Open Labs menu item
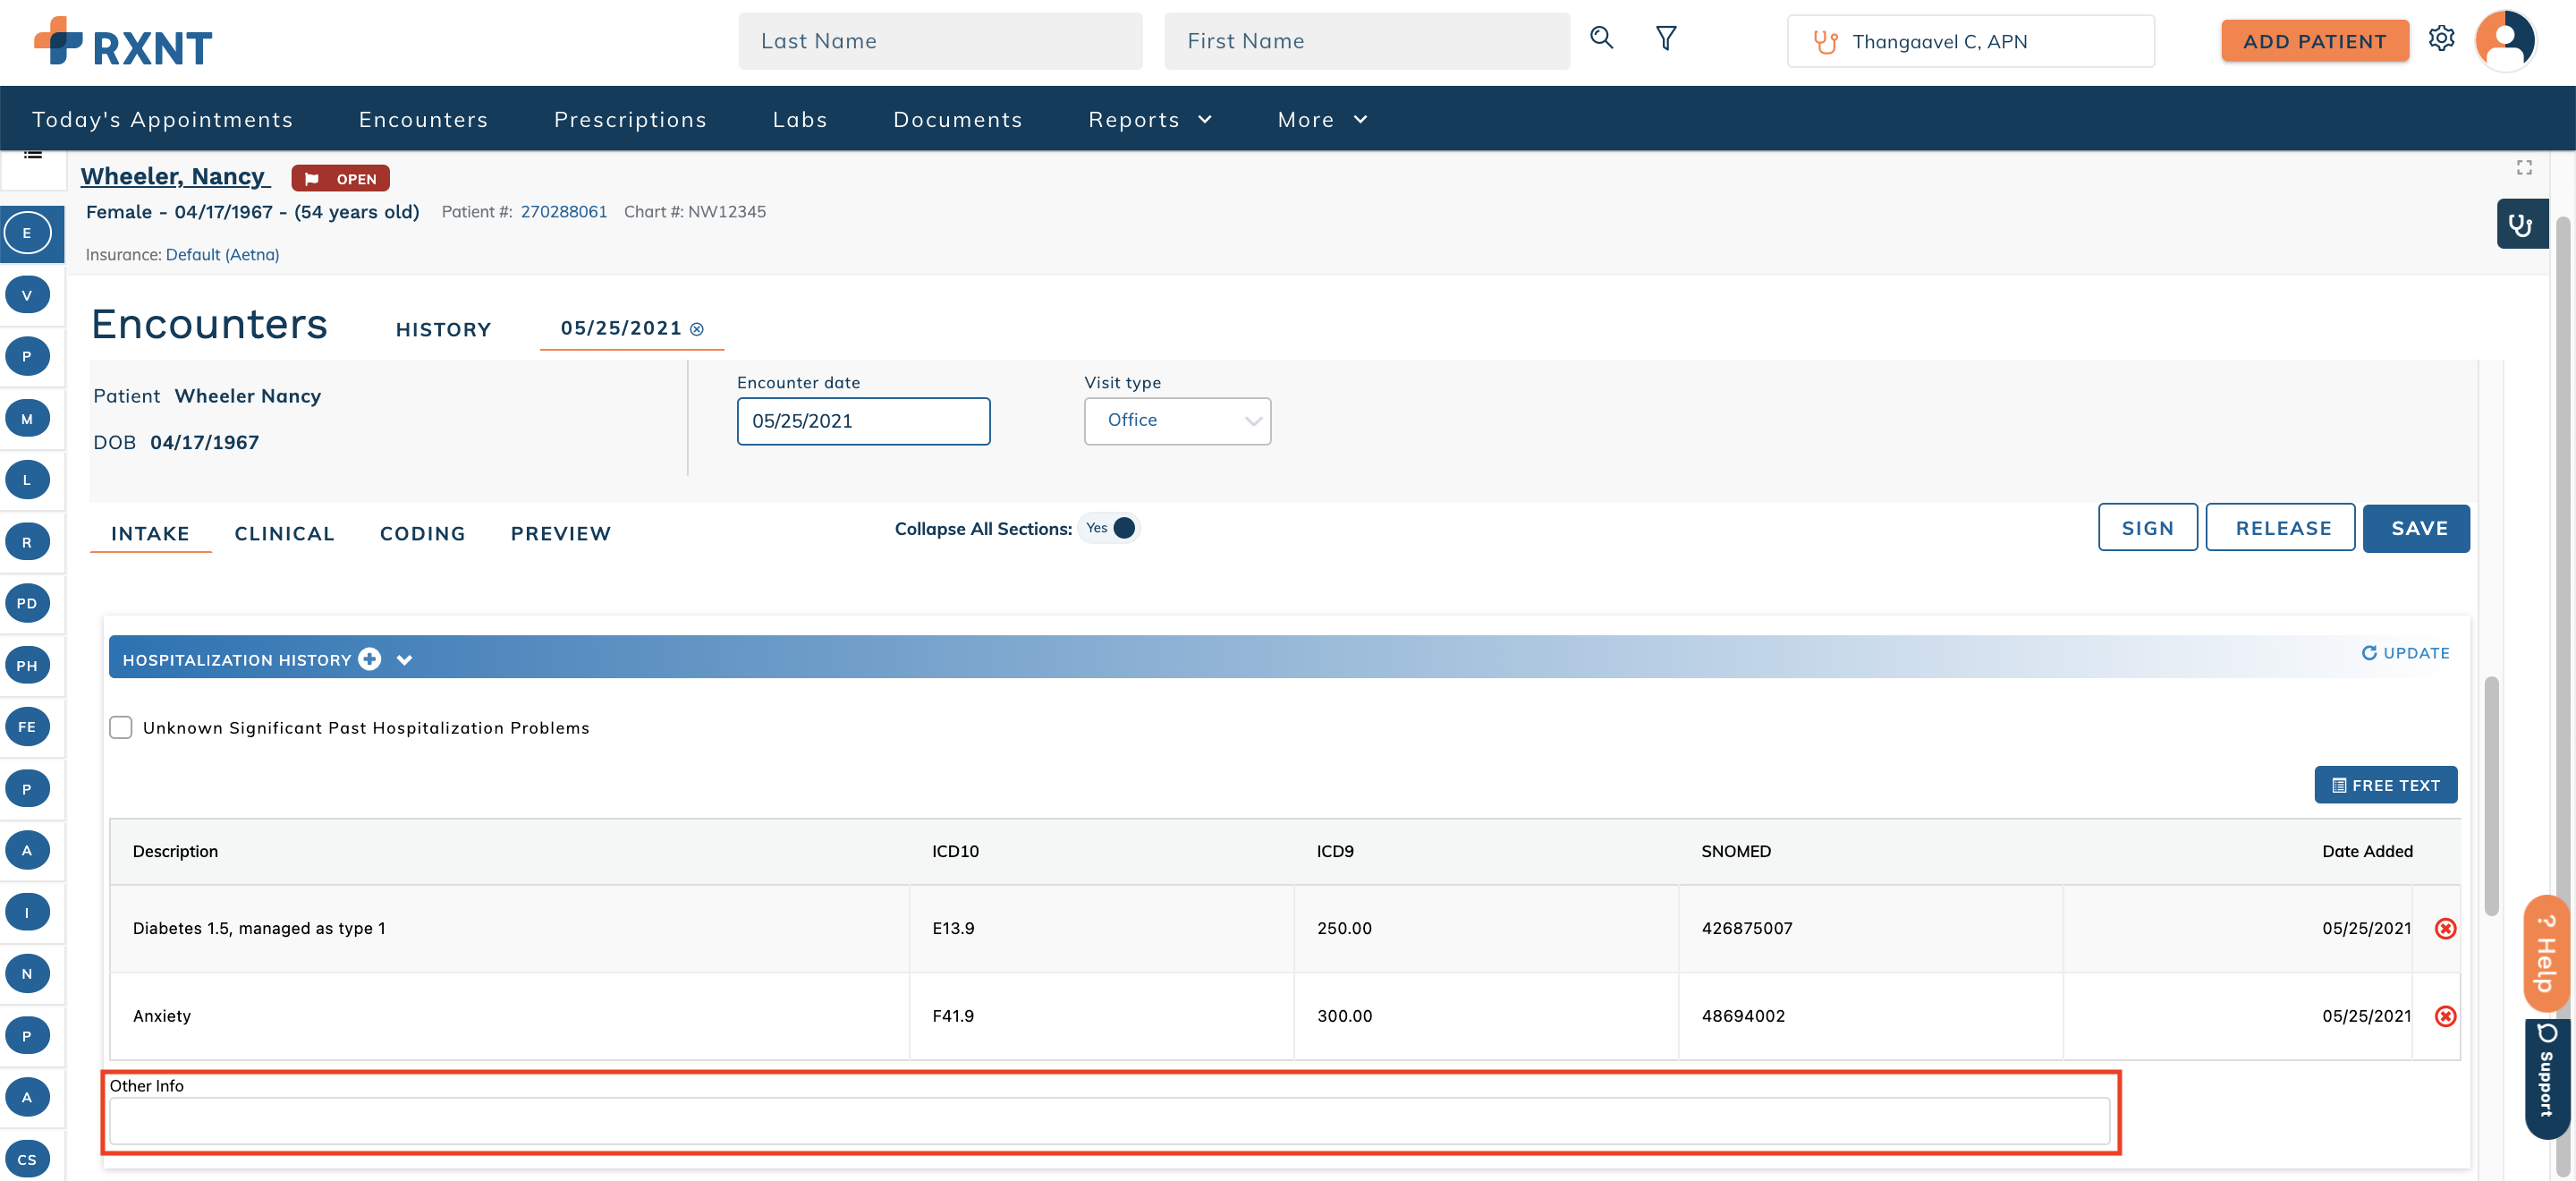 coord(800,119)
